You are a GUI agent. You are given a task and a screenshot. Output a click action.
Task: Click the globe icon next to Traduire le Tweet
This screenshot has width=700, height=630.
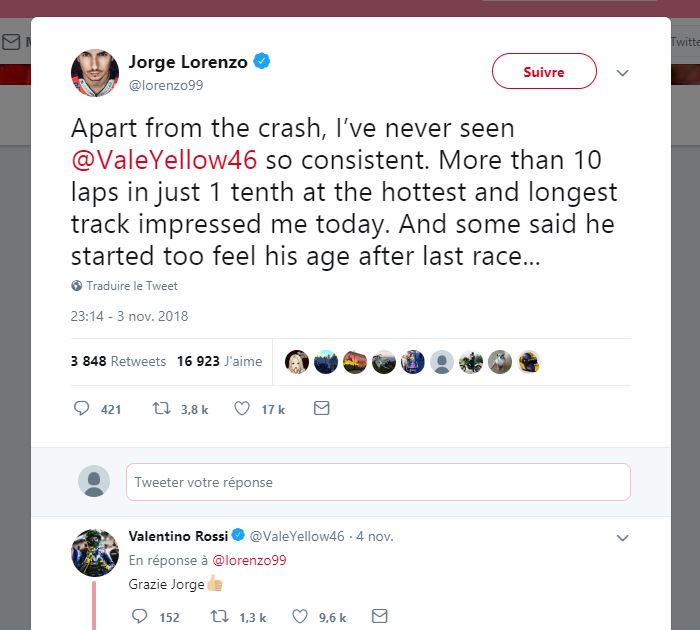(x=76, y=286)
